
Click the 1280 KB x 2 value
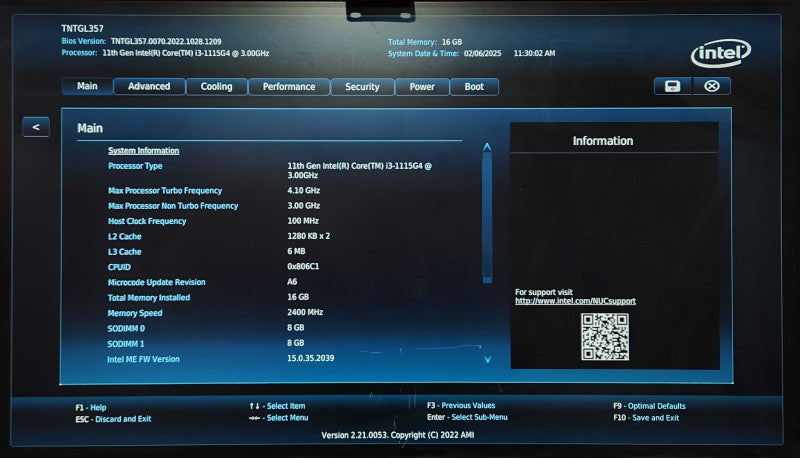coord(309,236)
